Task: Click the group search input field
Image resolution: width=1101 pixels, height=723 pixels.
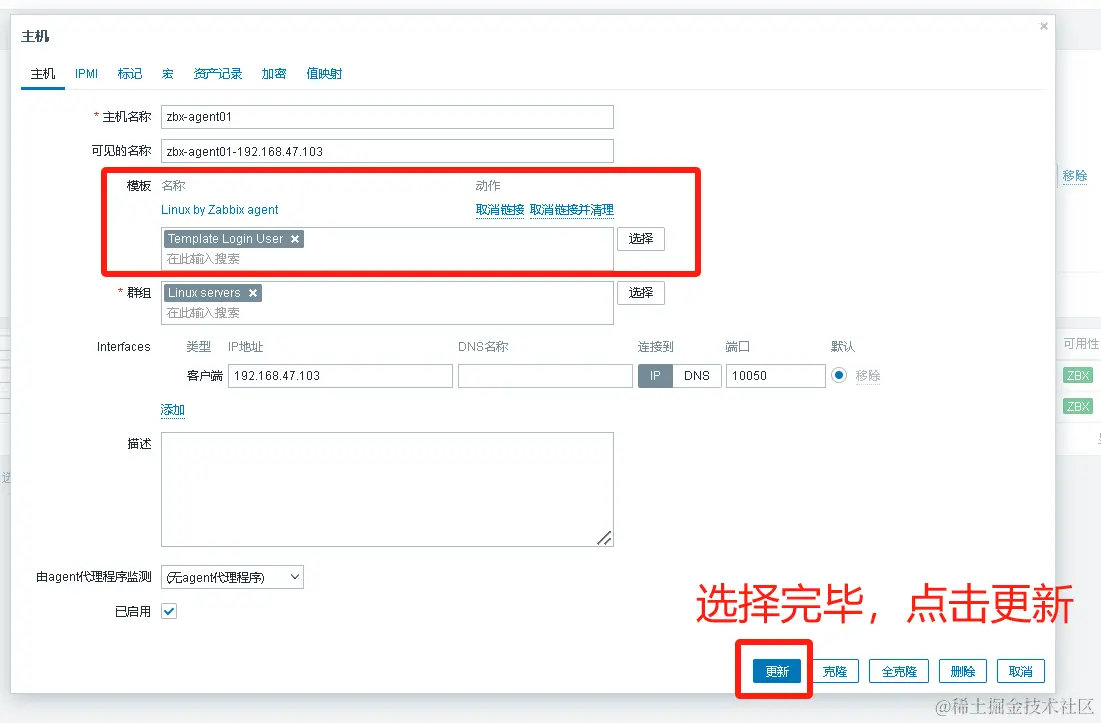Action: [x=387, y=313]
